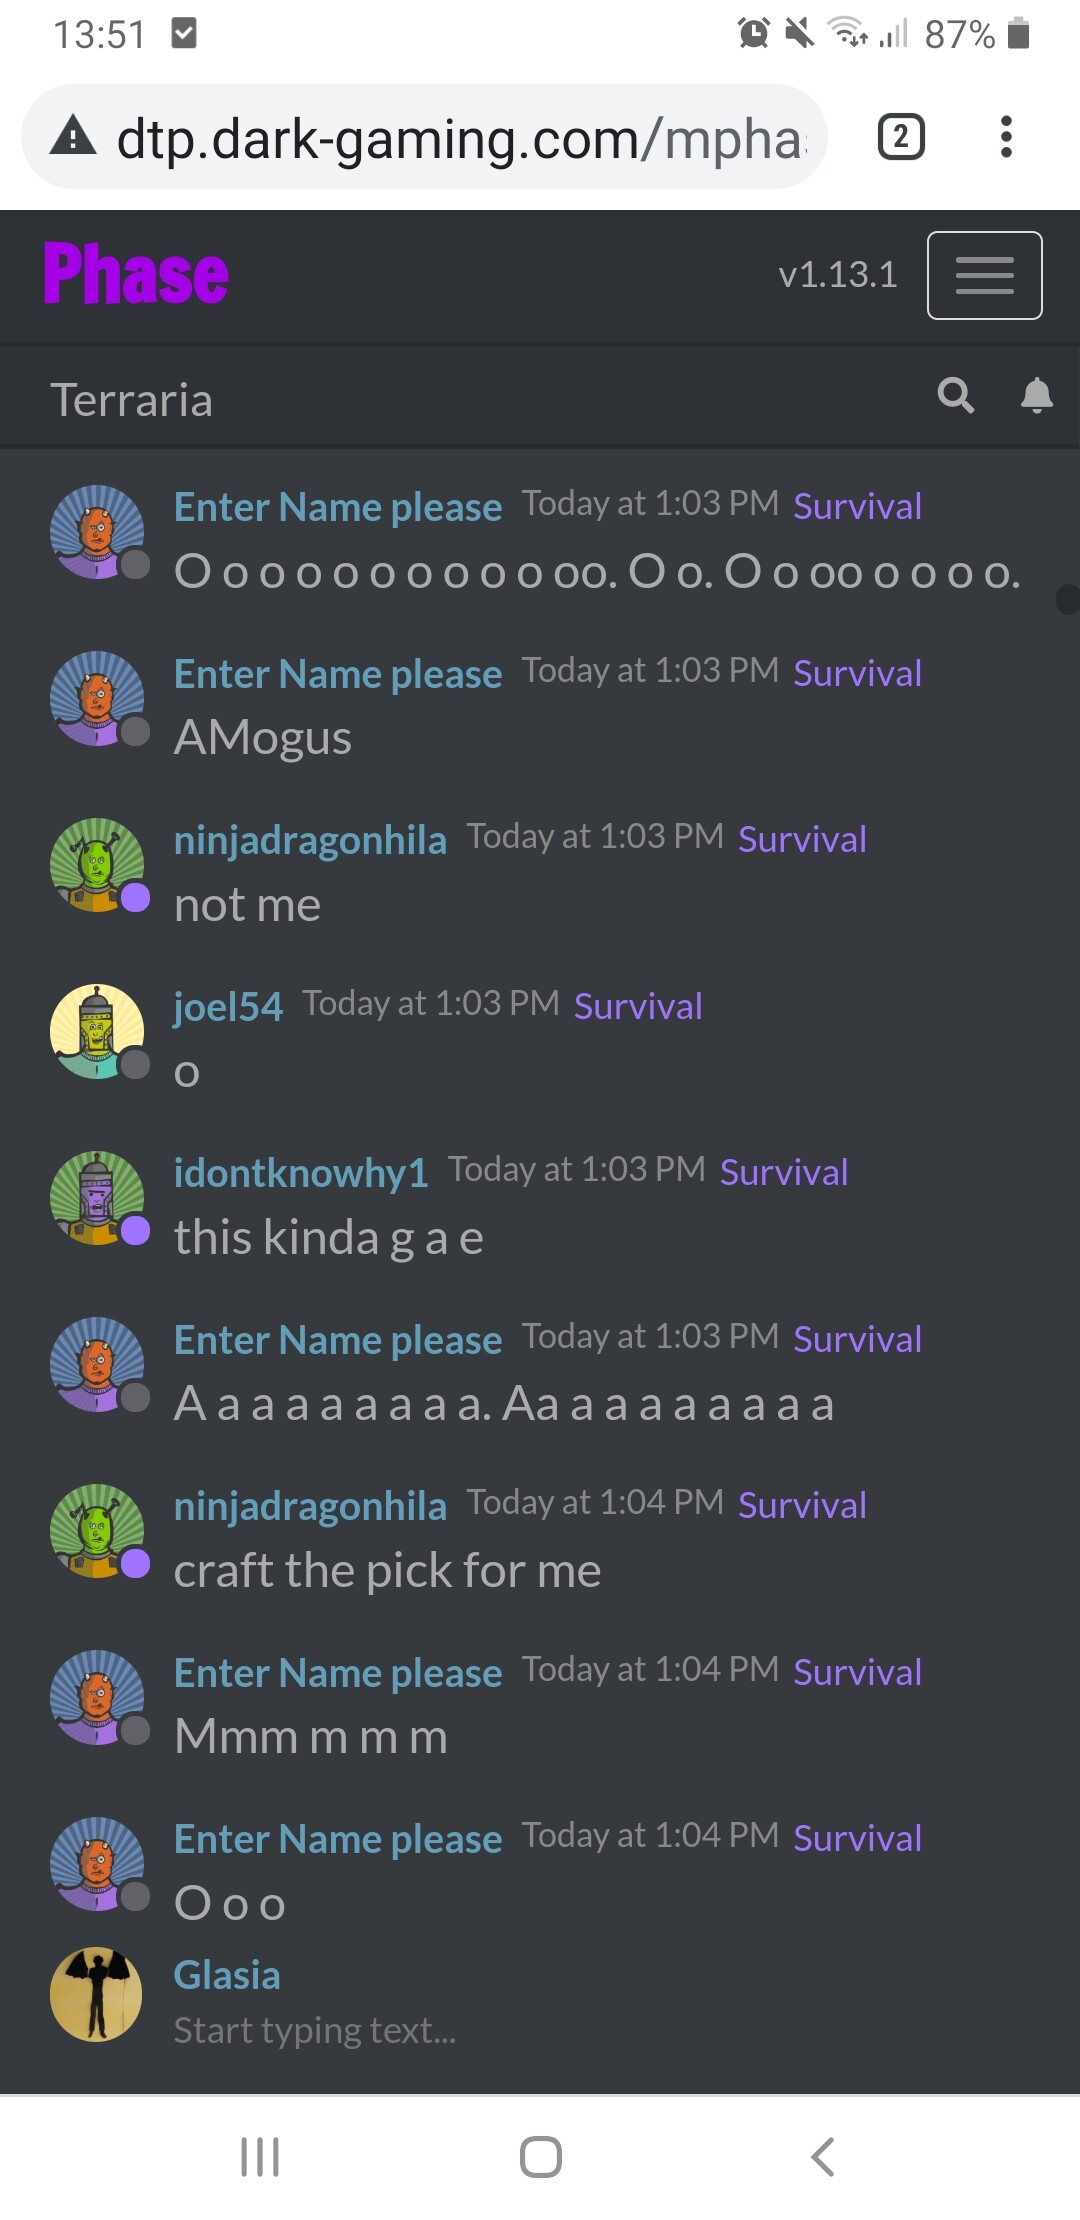Screen dimensions: 1080x2220
Task: Click the Glasia profile avatar
Action: click(x=96, y=1994)
